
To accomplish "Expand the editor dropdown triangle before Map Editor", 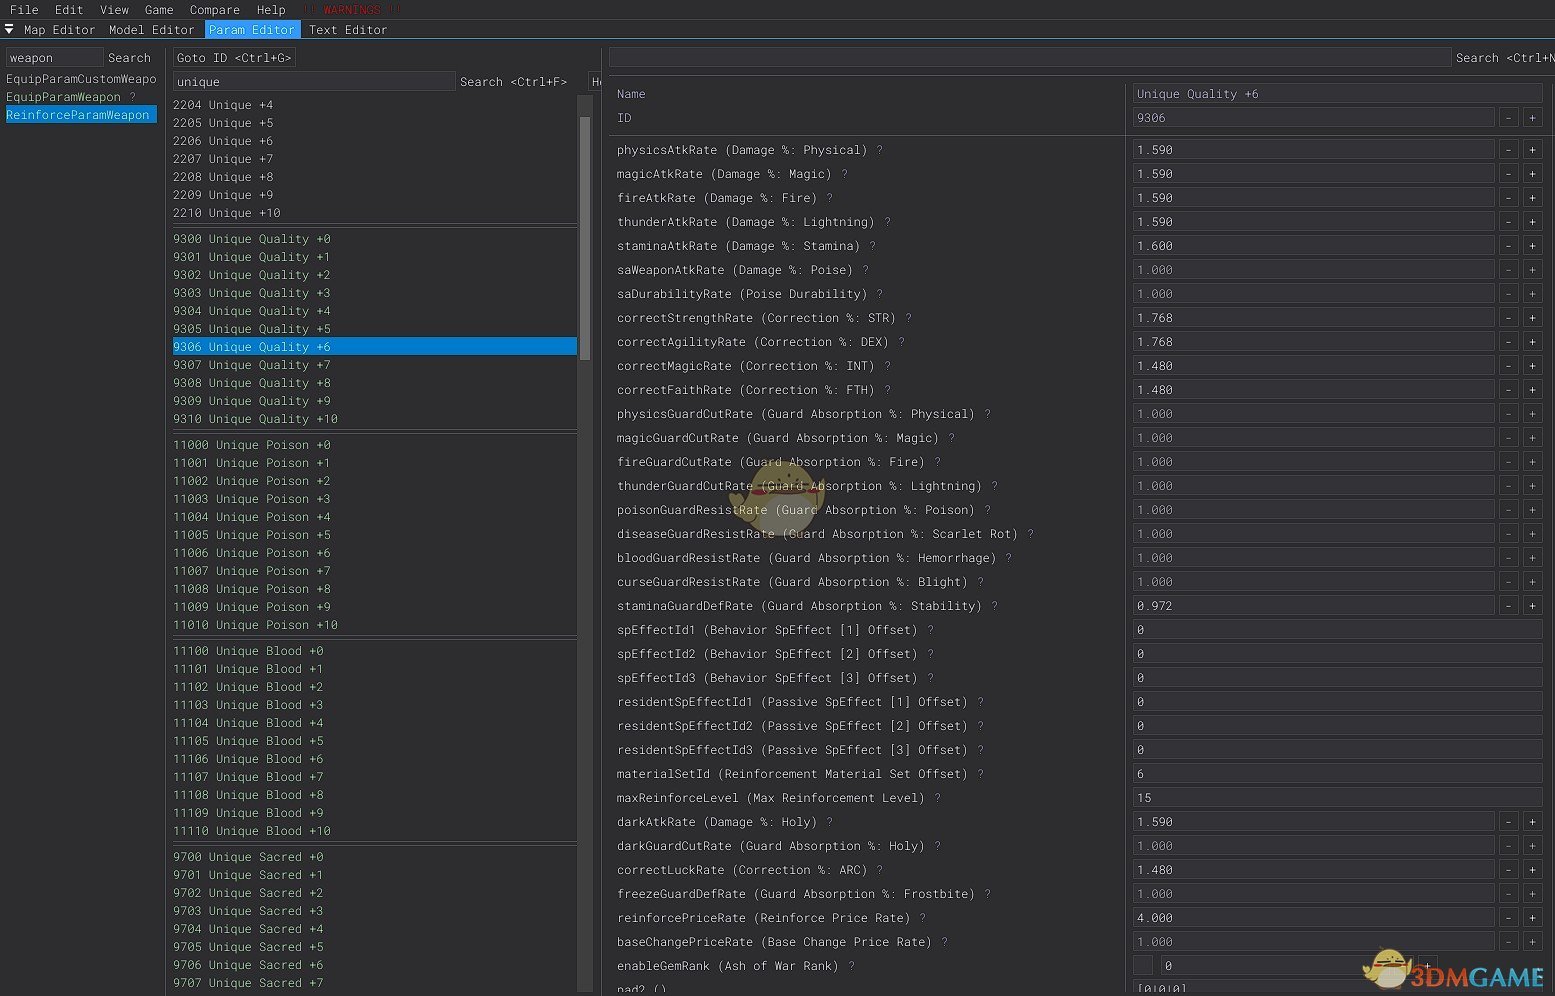I will coord(9,30).
